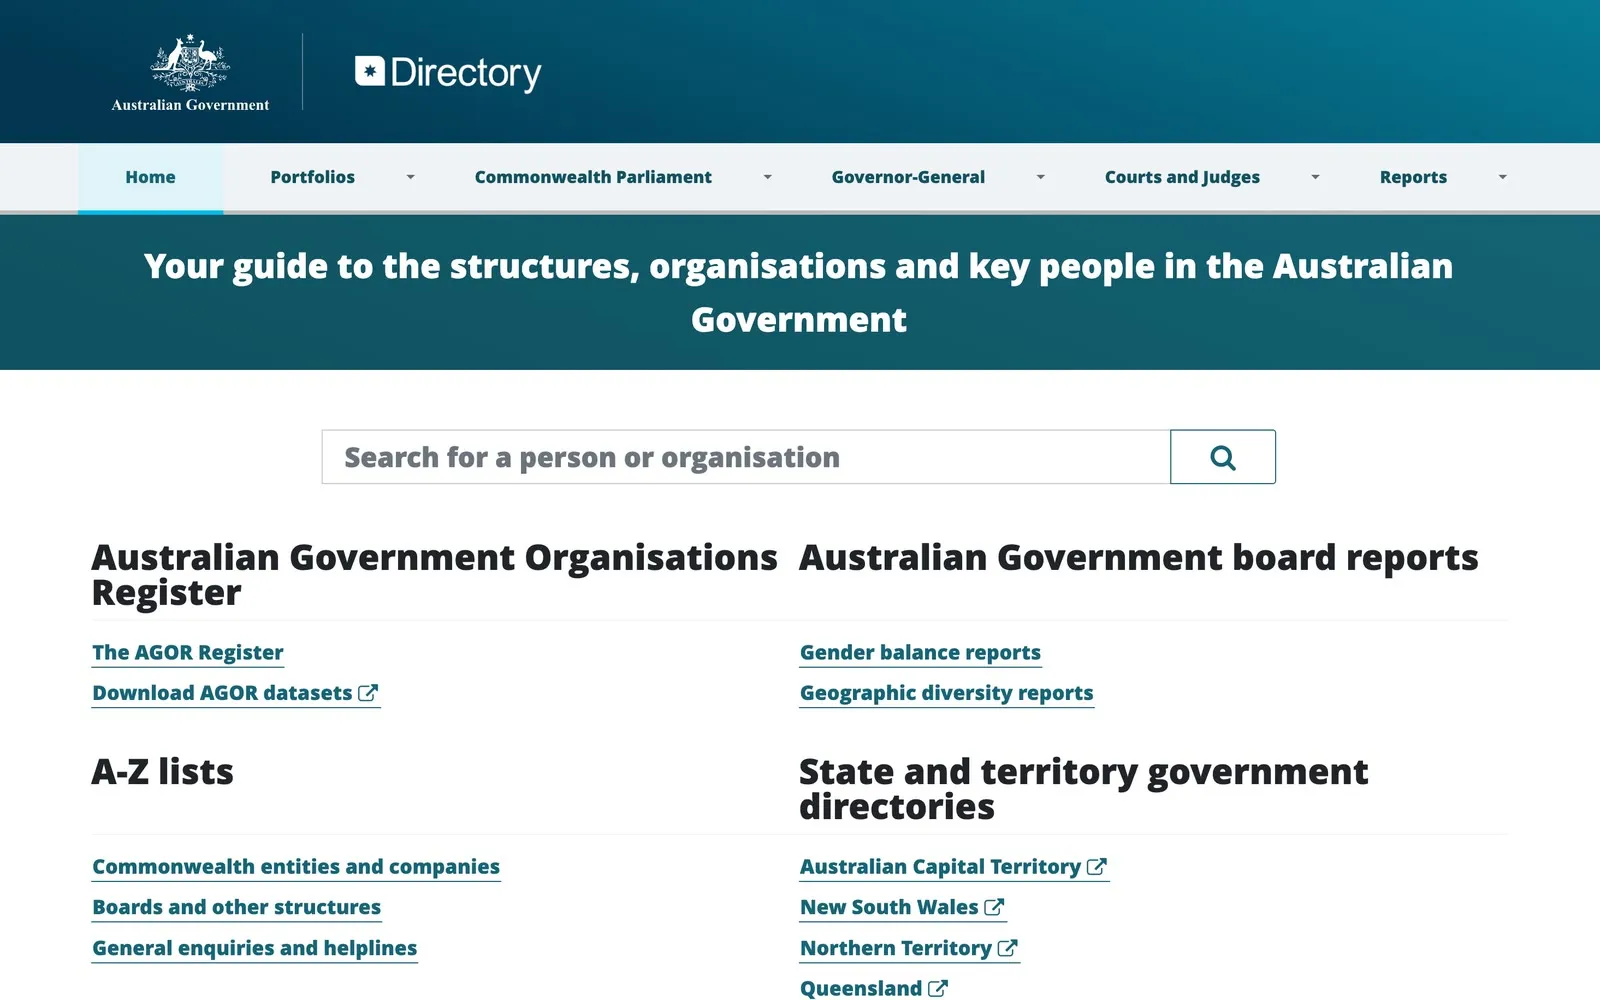Expand the Reports dropdown arrow

tap(1502, 177)
